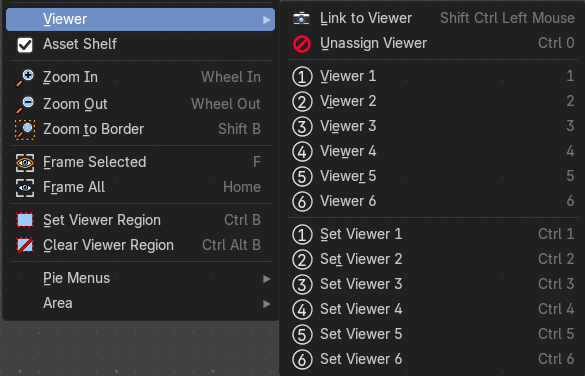Click the Clear Viewer Region crossed icon
Screen dimensions: 585x376
point(25,245)
